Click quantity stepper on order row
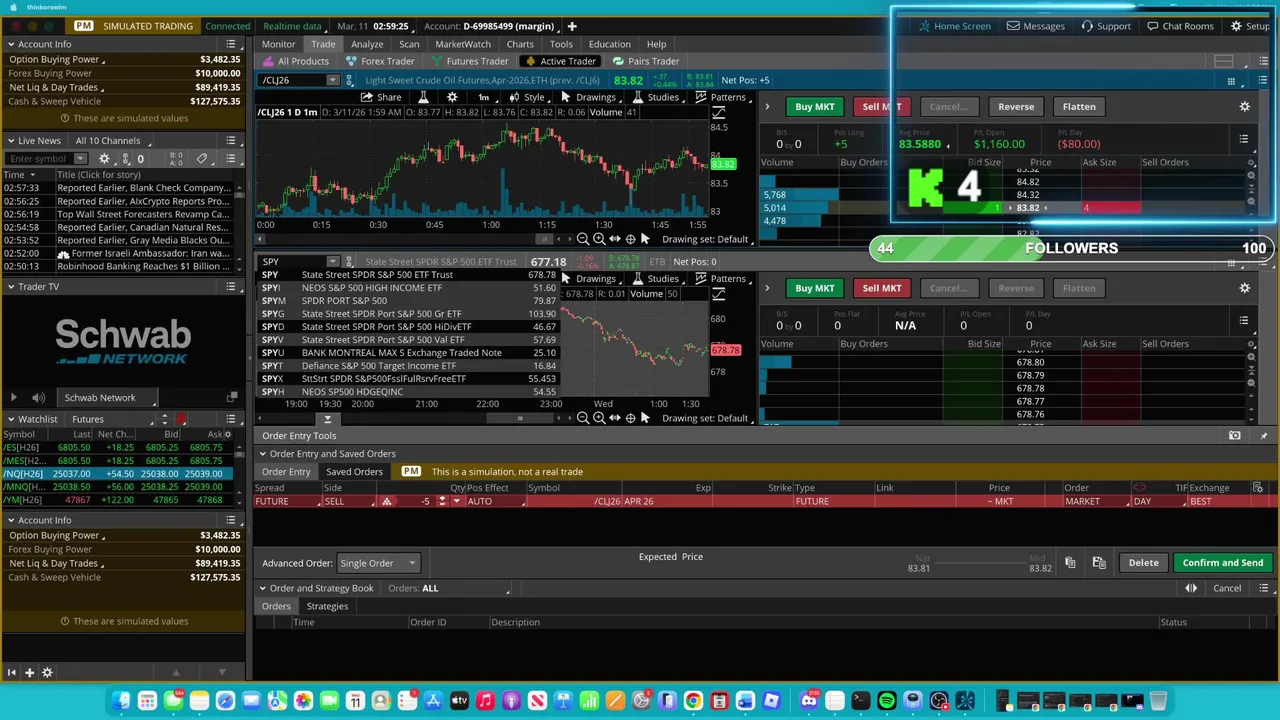Image resolution: width=1280 pixels, height=720 pixels. pos(441,501)
